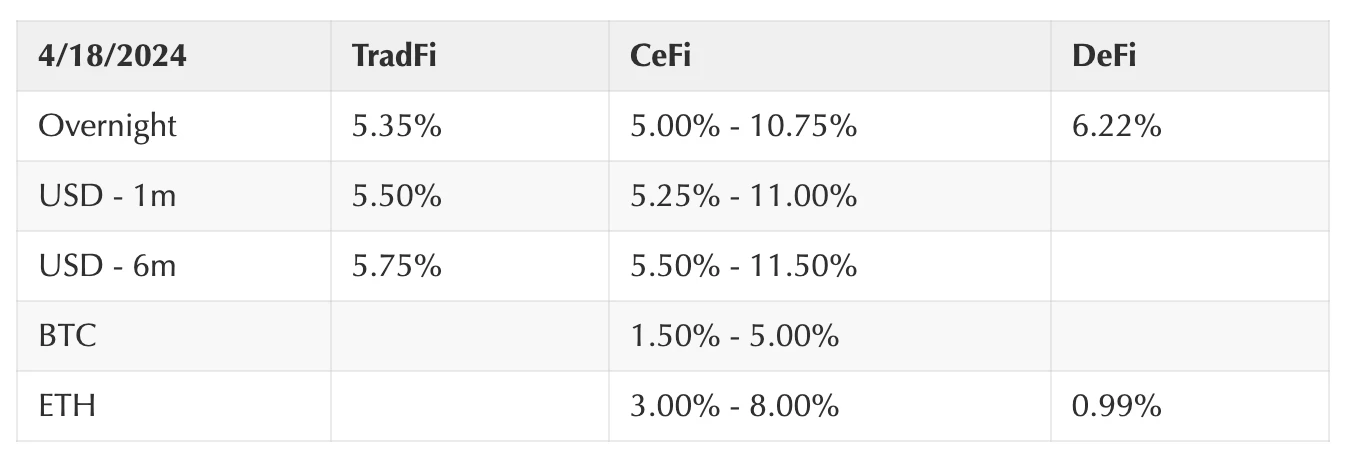This screenshot has height=460, width=1351.
Task: Select the DeFi column header
Action: pyautogui.click(x=1190, y=56)
